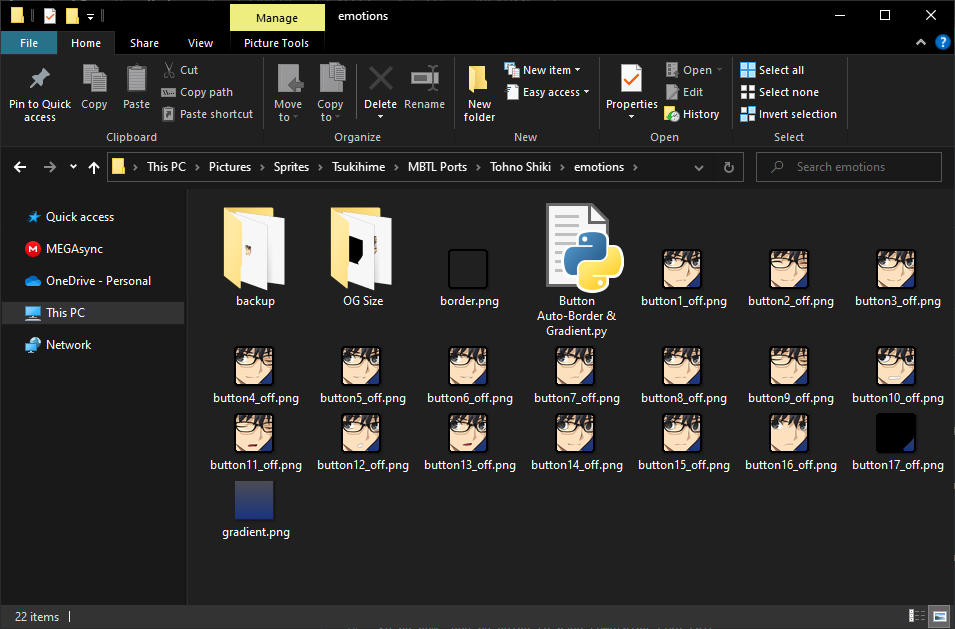Screen dimensions: 955x629
Task: Navigate to Tohno Shiki in address bar
Action: tap(520, 167)
